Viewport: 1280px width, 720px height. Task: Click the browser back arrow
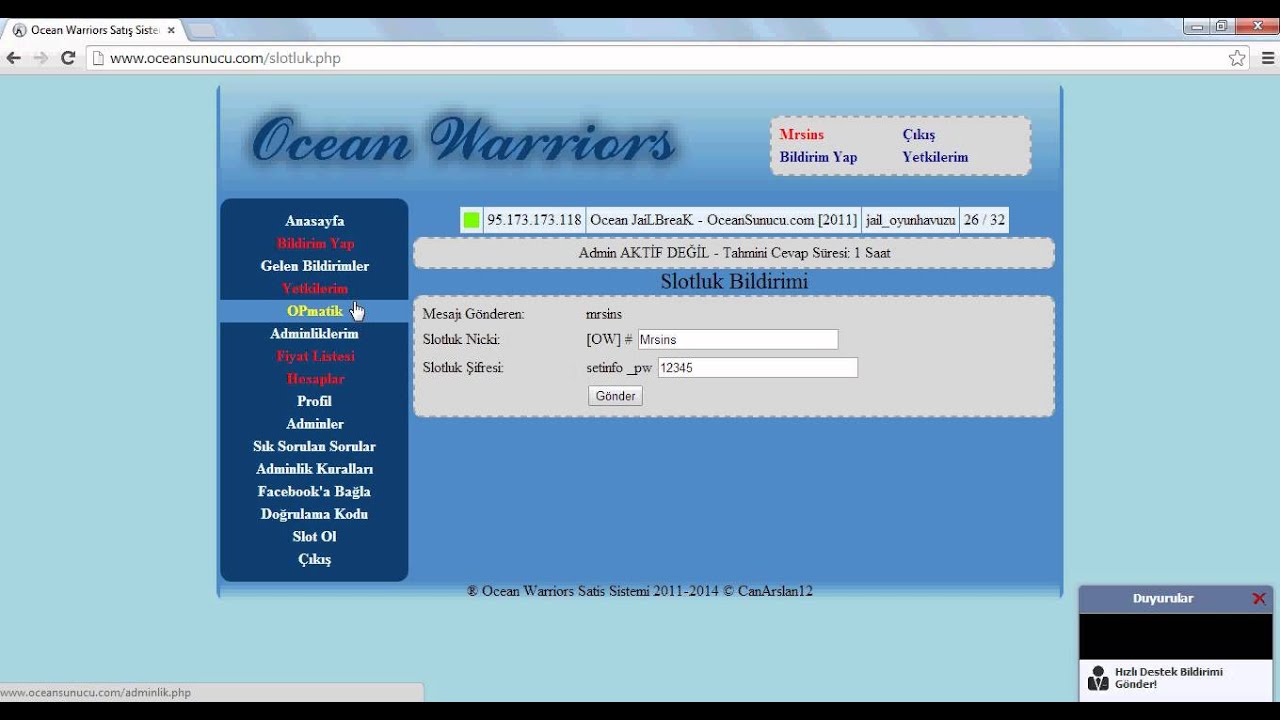coord(14,58)
